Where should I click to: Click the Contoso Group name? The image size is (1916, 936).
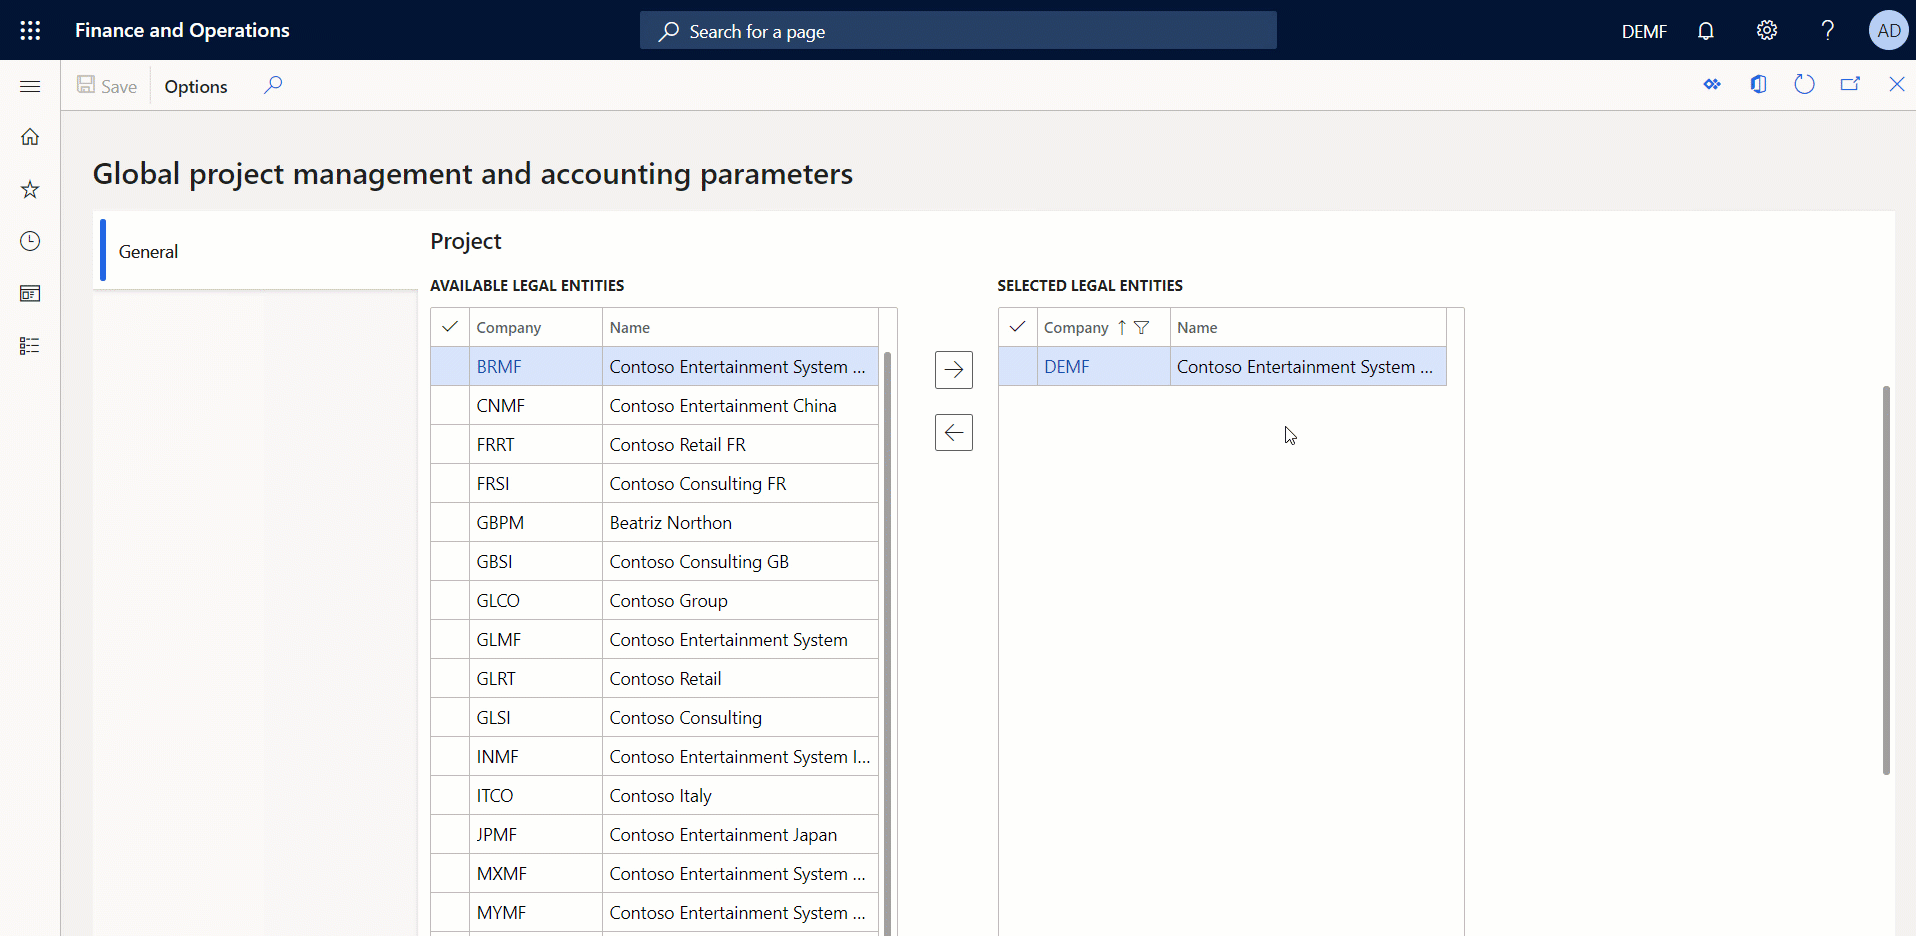(669, 600)
